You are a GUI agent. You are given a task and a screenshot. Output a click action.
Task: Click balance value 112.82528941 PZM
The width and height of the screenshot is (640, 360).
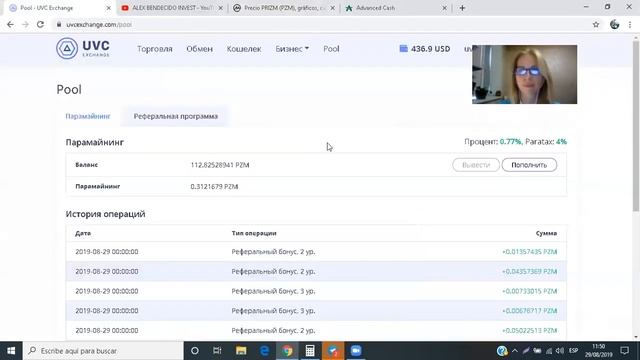(220, 165)
